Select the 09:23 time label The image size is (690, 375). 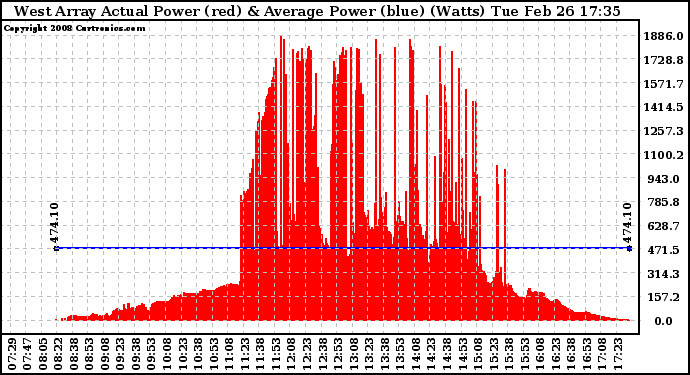coord(121,354)
